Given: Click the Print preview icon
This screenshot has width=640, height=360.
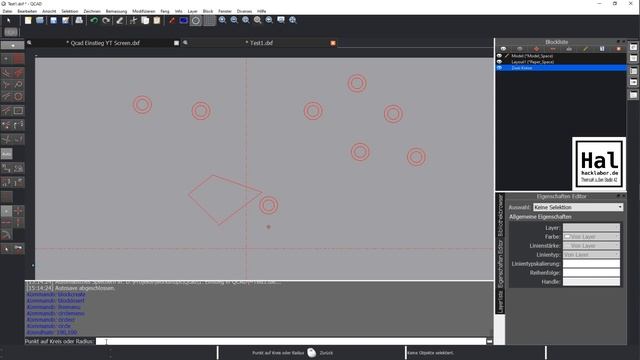Looking at the screenshot, I should [x=79, y=20].
